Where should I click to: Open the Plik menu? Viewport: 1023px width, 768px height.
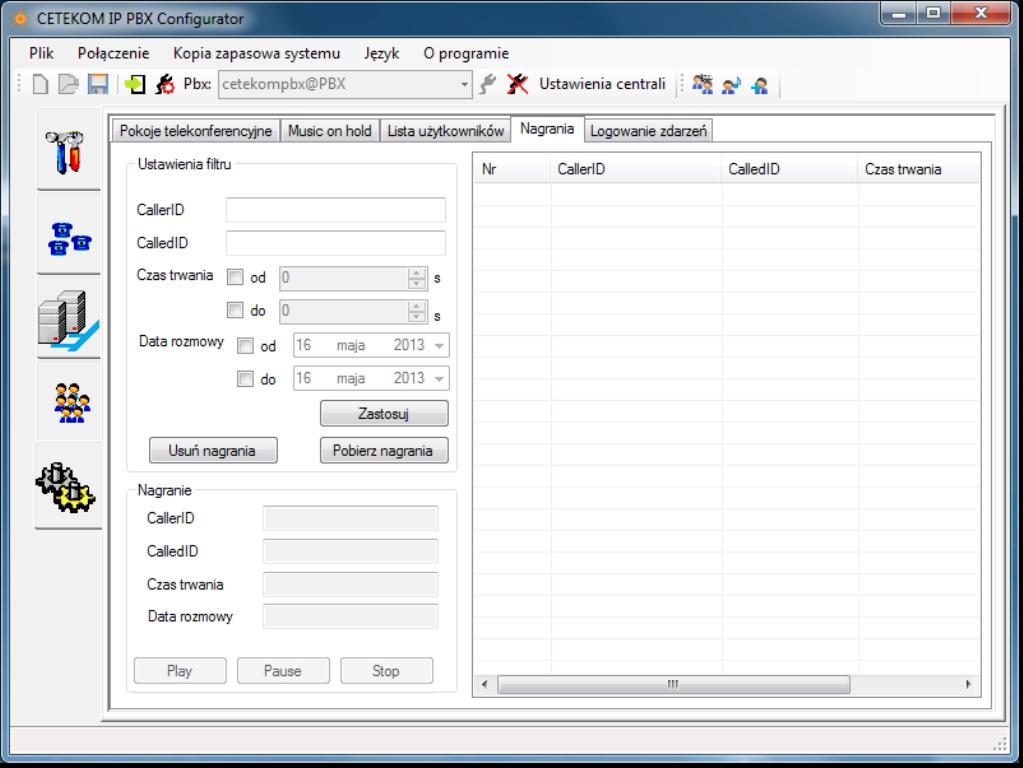pyautogui.click(x=41, y=54)
